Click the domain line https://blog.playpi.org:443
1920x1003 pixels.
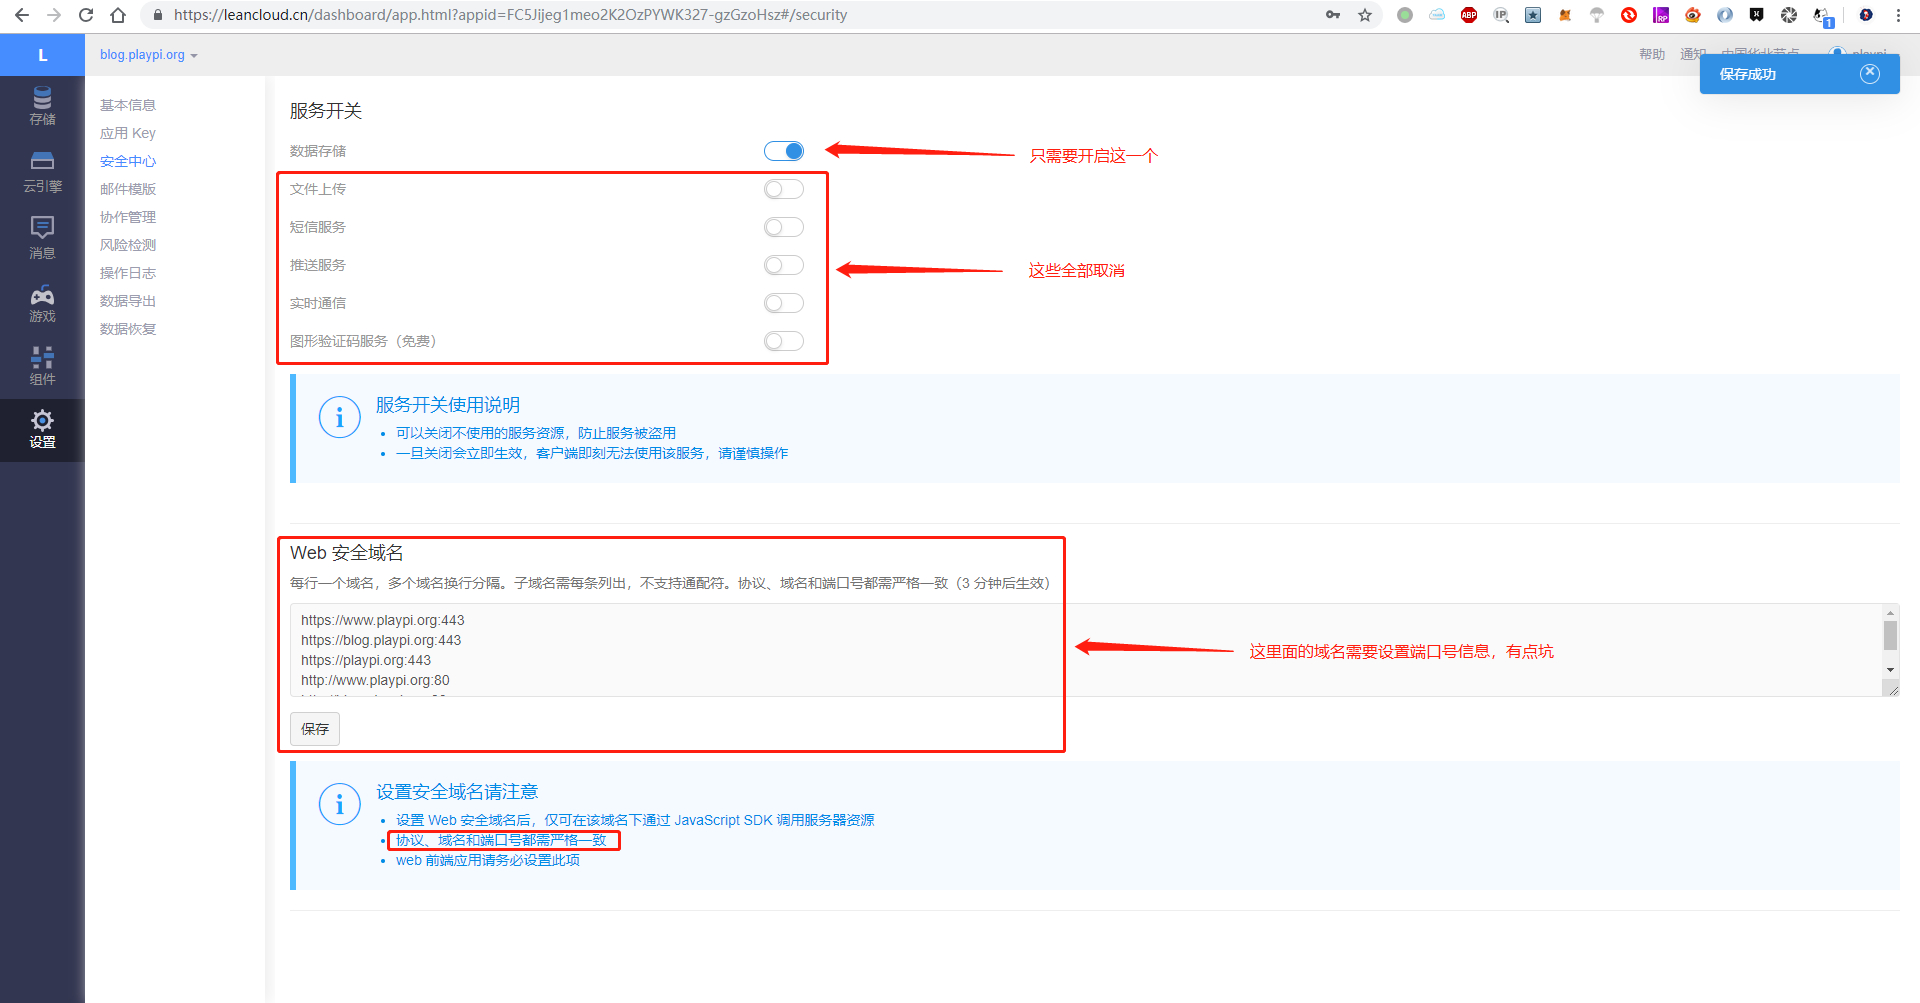point(381,640)
